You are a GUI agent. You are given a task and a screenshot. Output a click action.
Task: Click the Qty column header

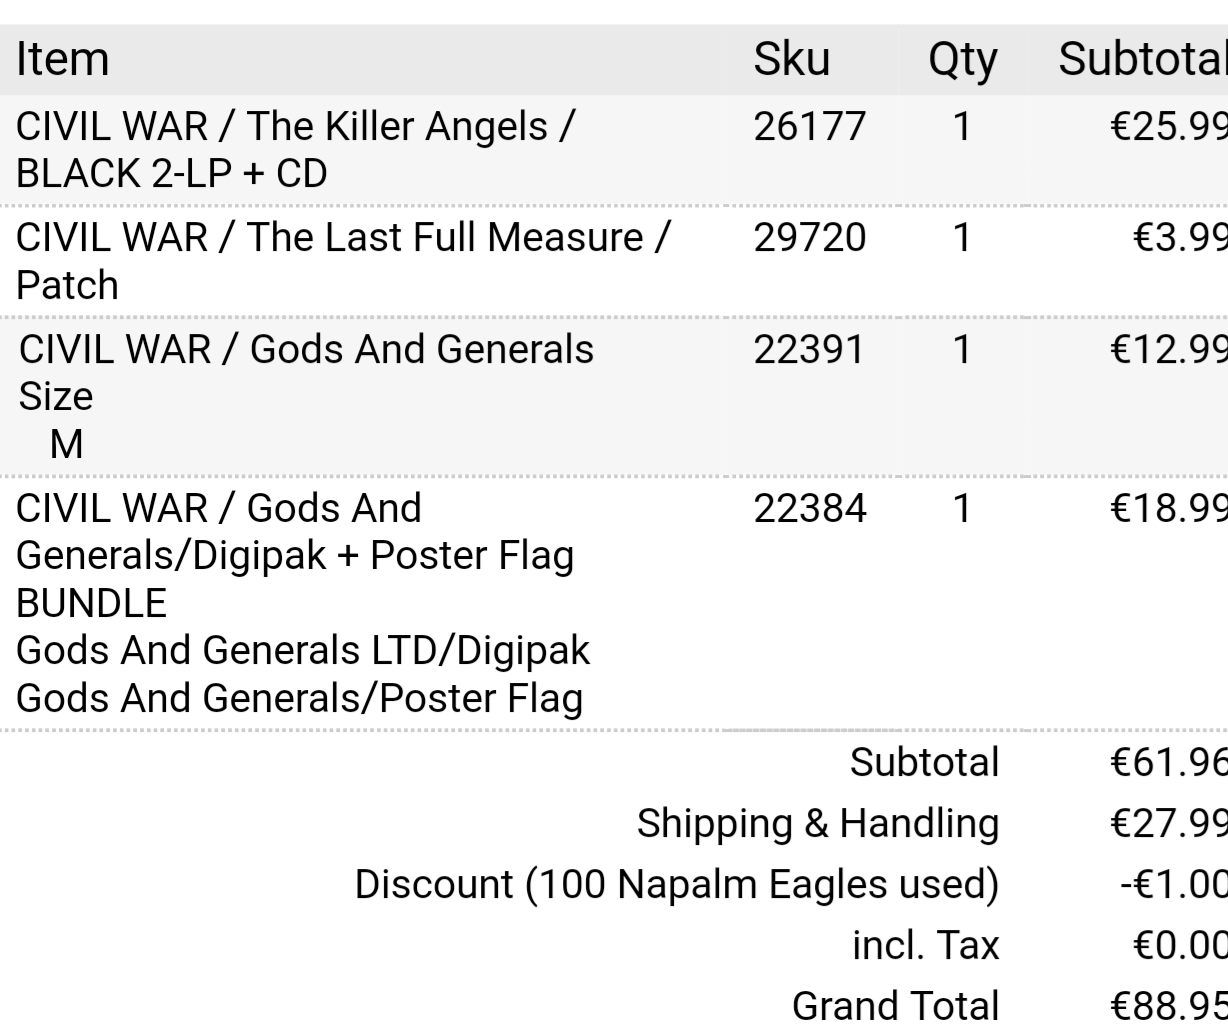tap(962, 59)
